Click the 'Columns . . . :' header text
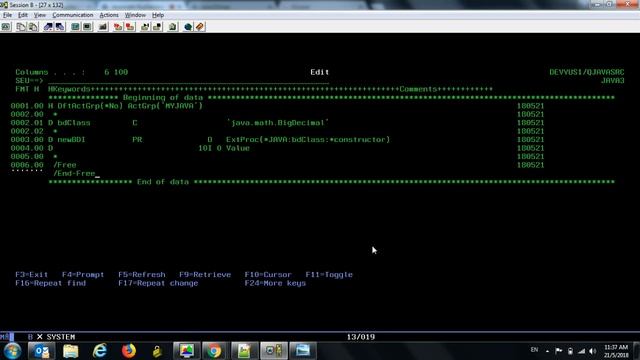640x360 pixels. click(50, 72)
